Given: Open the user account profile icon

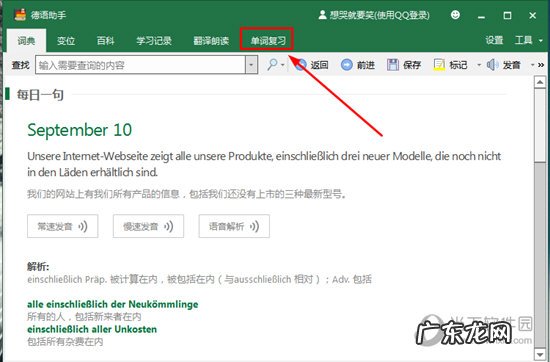Looking at the screenshot, I should (322, 15).
